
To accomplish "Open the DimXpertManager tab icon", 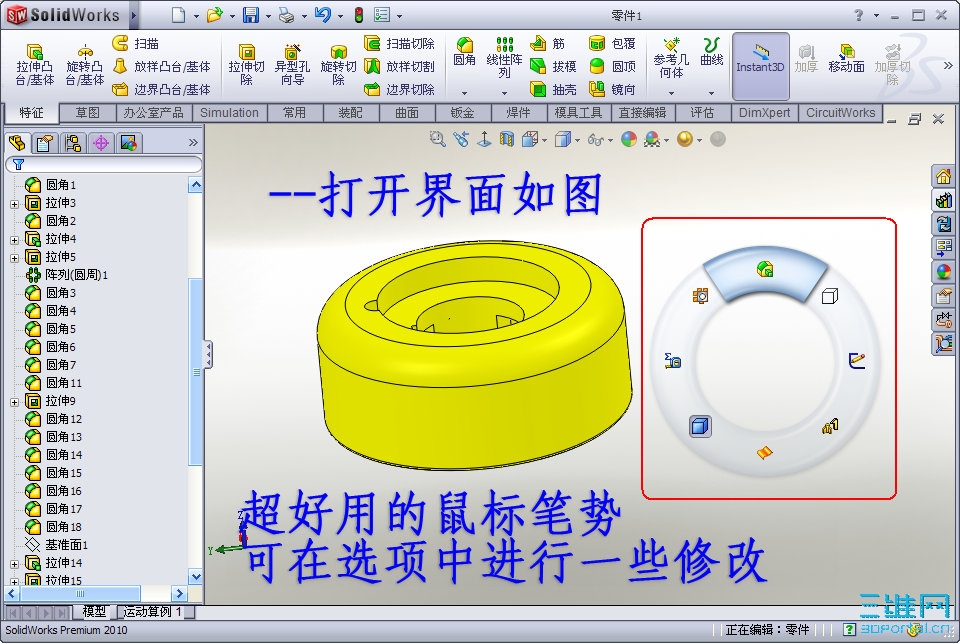I will [x=100, y=143].
